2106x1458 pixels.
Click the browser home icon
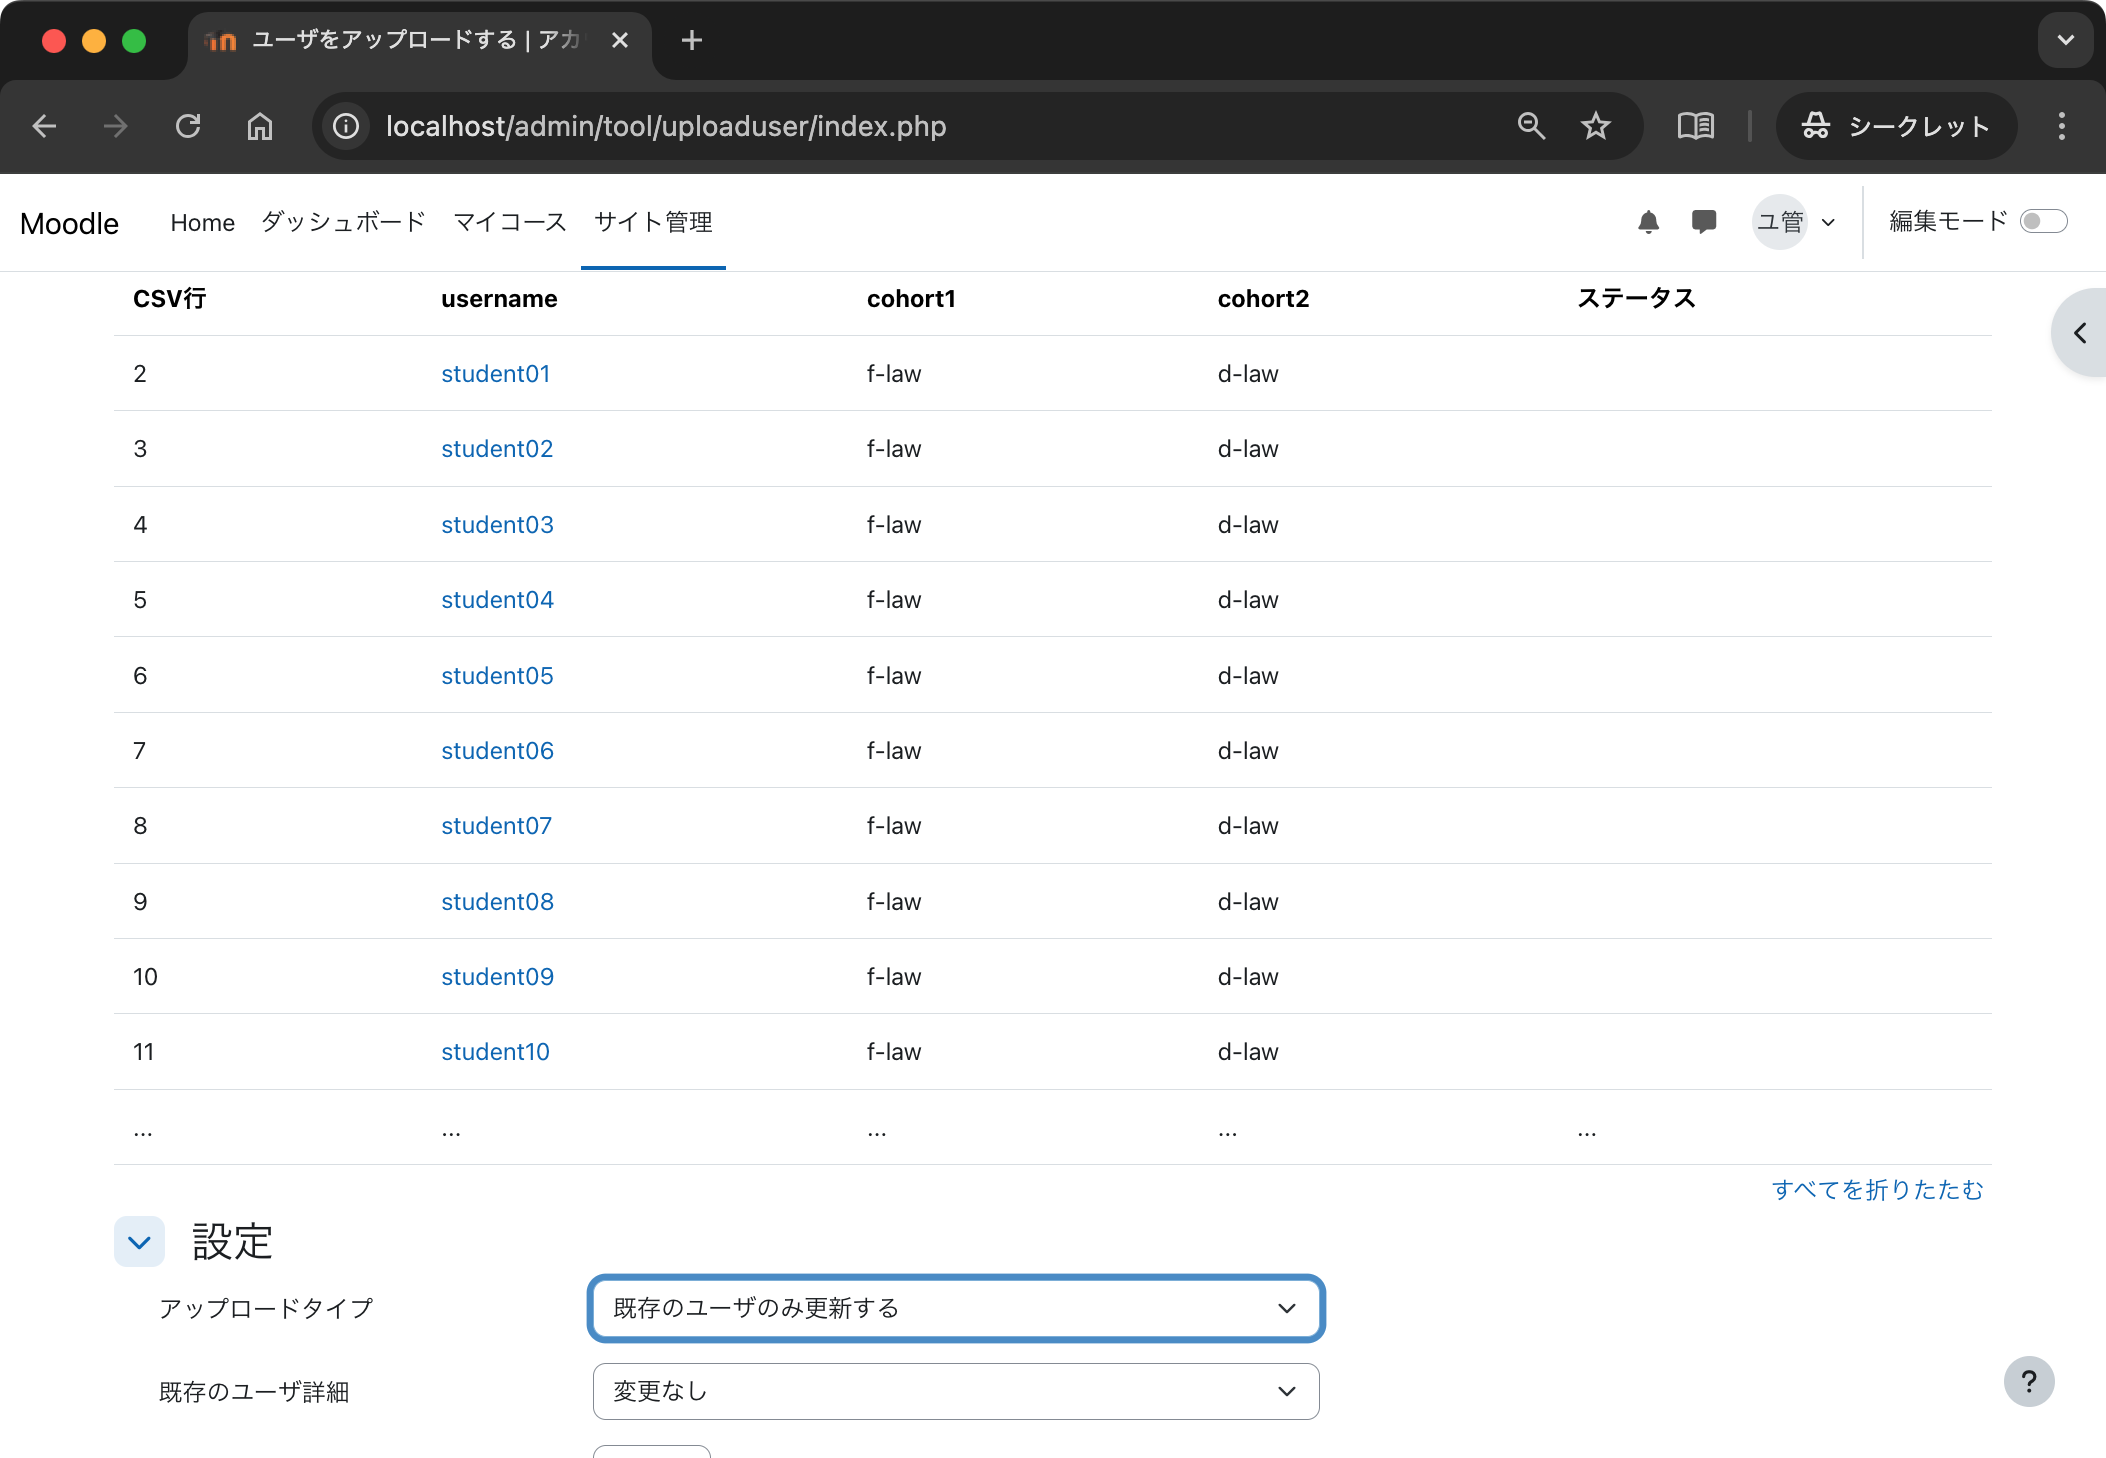tap(260, 126)
